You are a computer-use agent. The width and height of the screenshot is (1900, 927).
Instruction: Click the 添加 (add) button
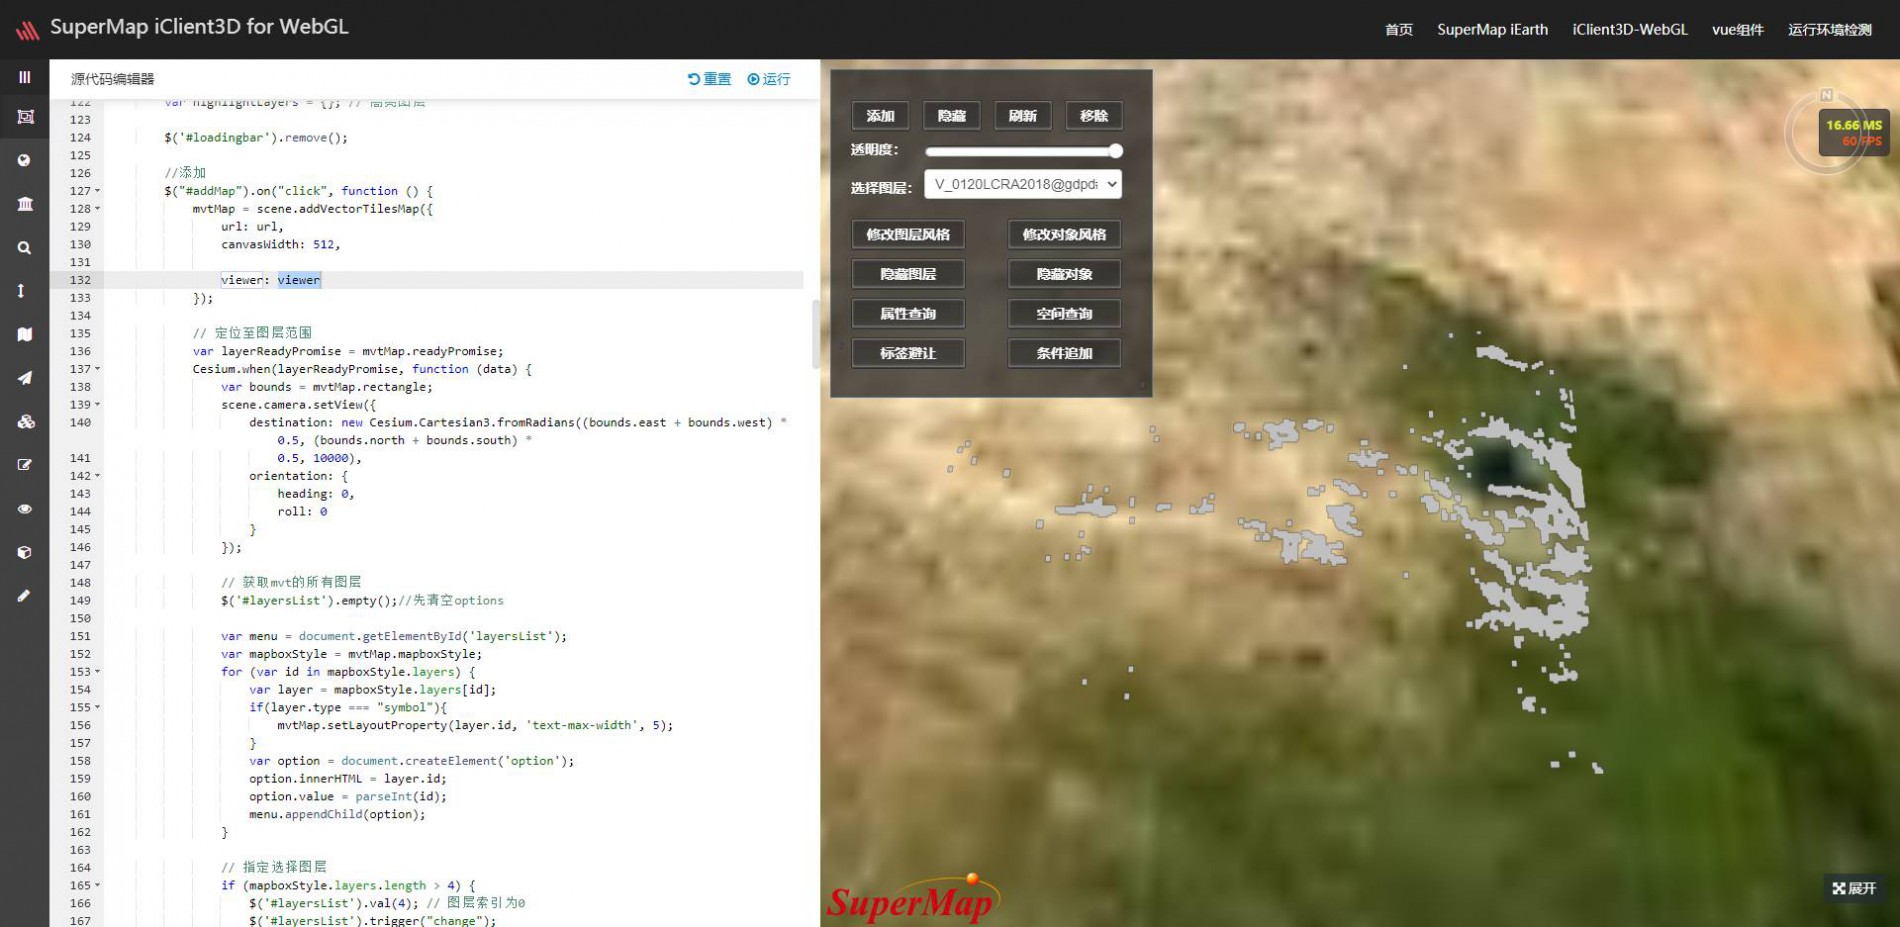(880, 116)
